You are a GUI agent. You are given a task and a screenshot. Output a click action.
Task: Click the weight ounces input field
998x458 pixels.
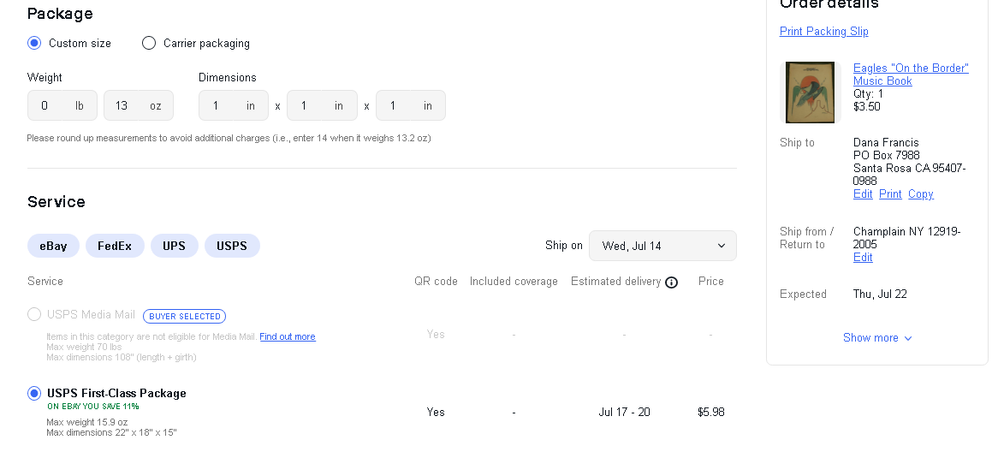point(128,106)
